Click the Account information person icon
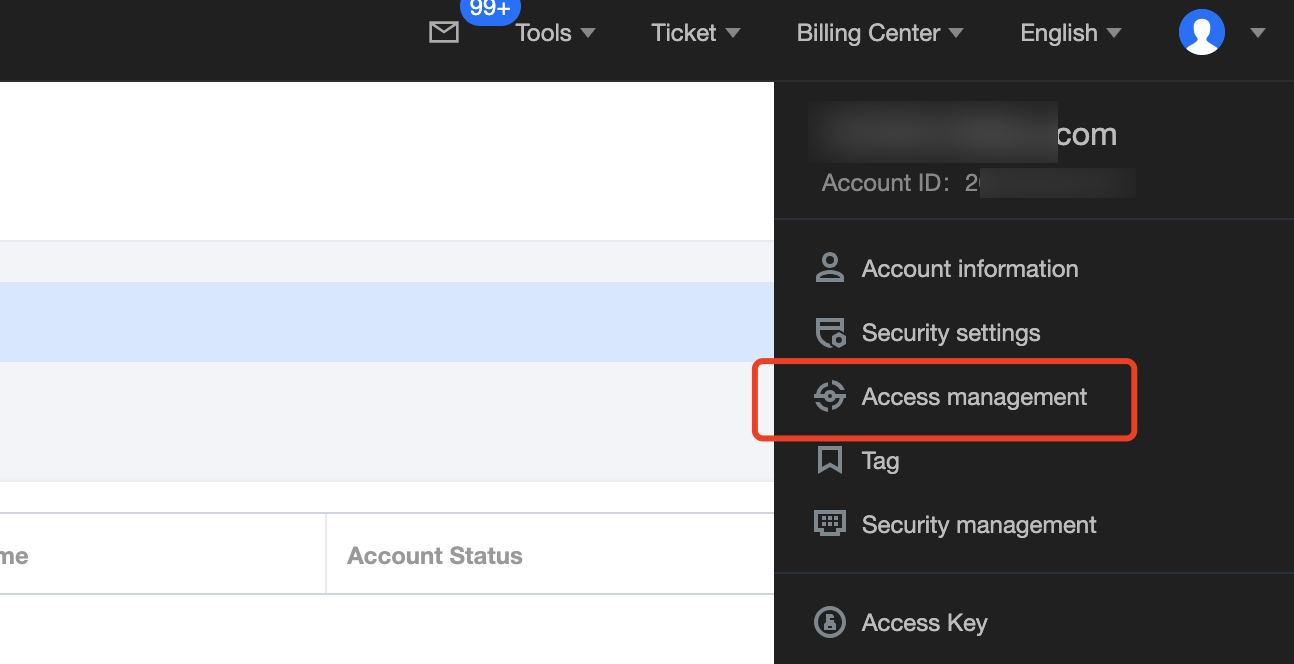Viewport: 1294px width, 664px height. (x=829, y=268)
